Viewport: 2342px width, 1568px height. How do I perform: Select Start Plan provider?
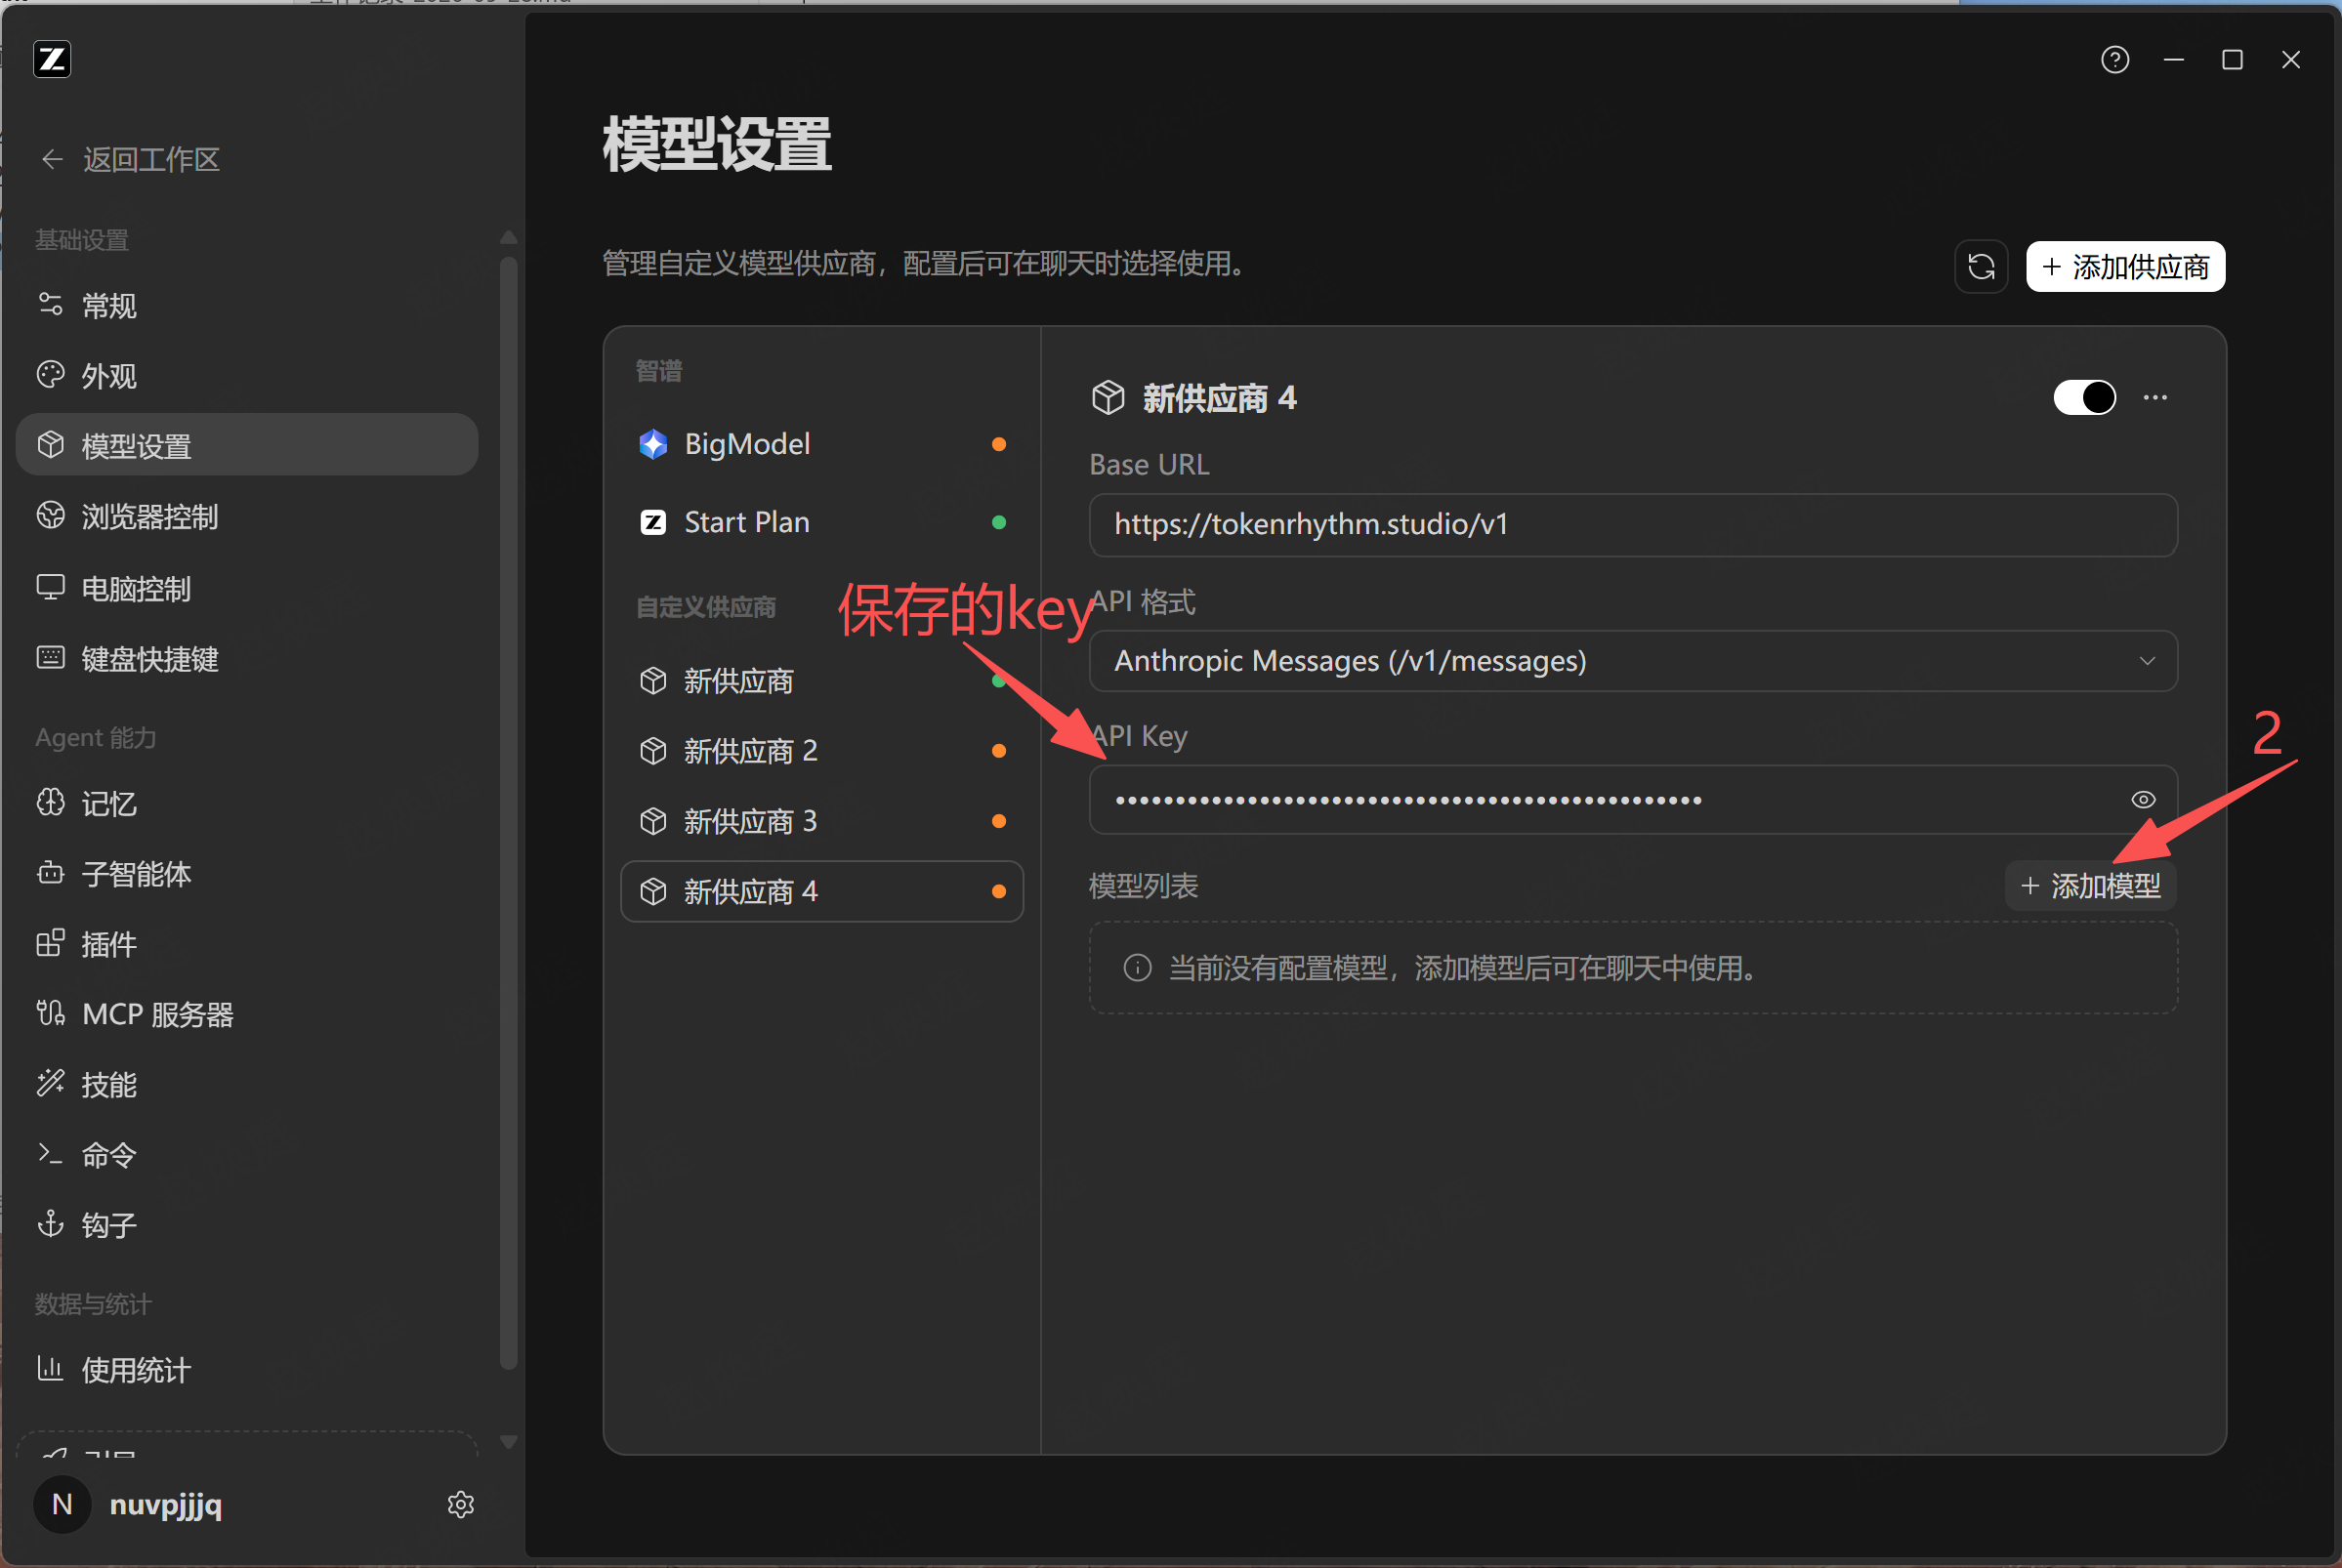pyautogui.click(x=821, y=522)
